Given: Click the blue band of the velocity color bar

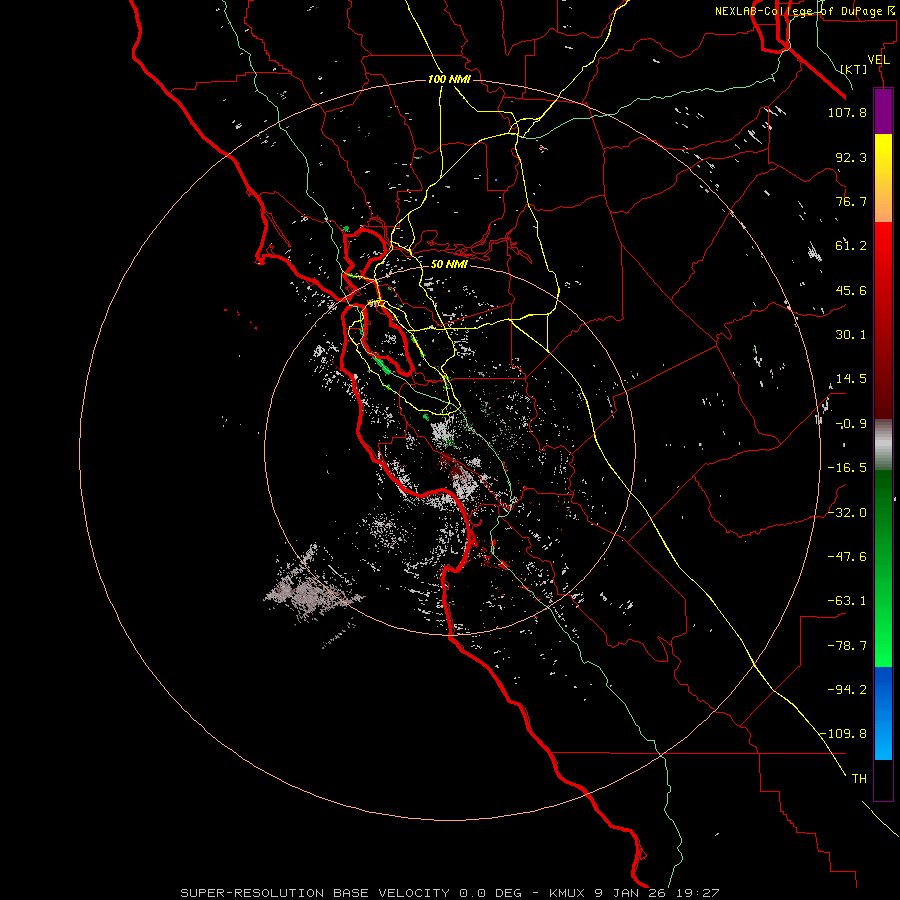Looking at the screenshot, I should 883,713.
